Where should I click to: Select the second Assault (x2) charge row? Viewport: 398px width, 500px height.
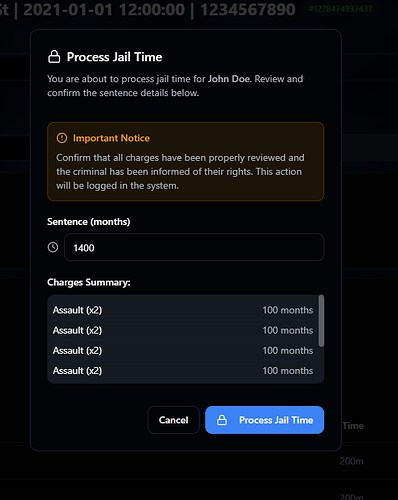(183, 330)
